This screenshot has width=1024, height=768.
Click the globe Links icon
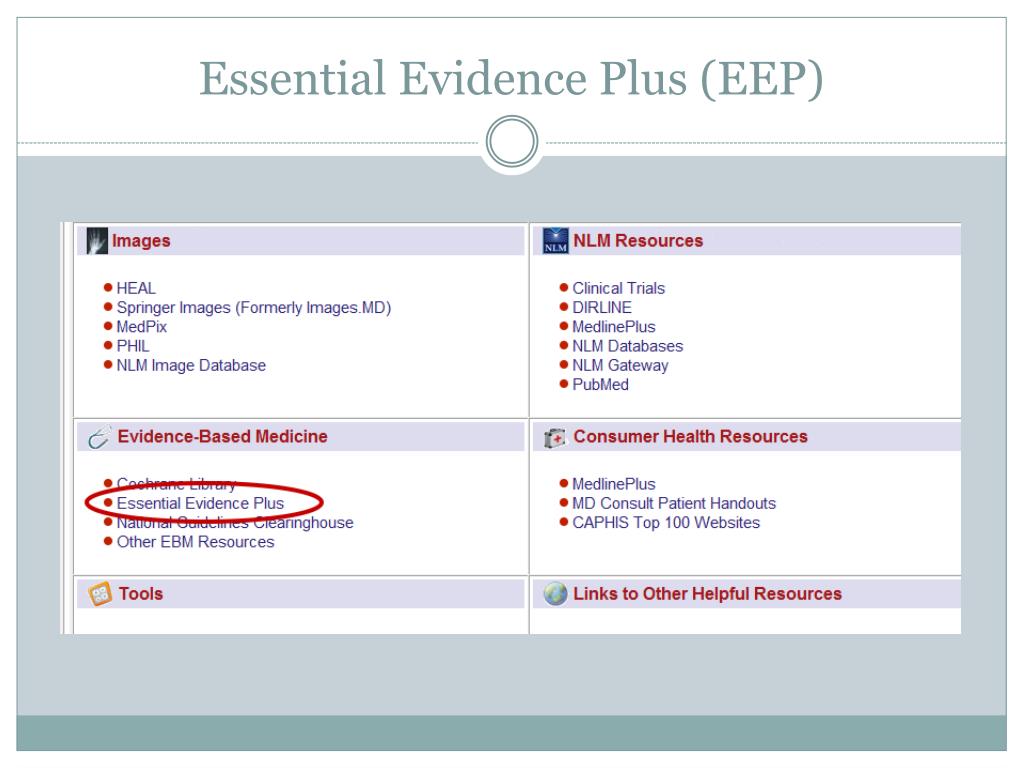[556, 594]
